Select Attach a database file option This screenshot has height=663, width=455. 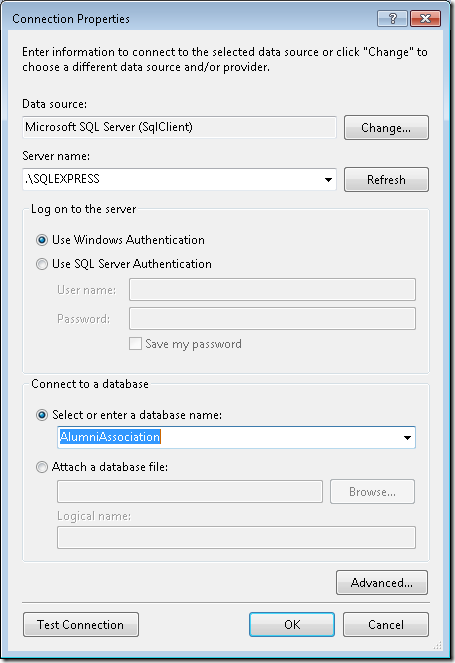pyautogui.click(x=41, y=467)
